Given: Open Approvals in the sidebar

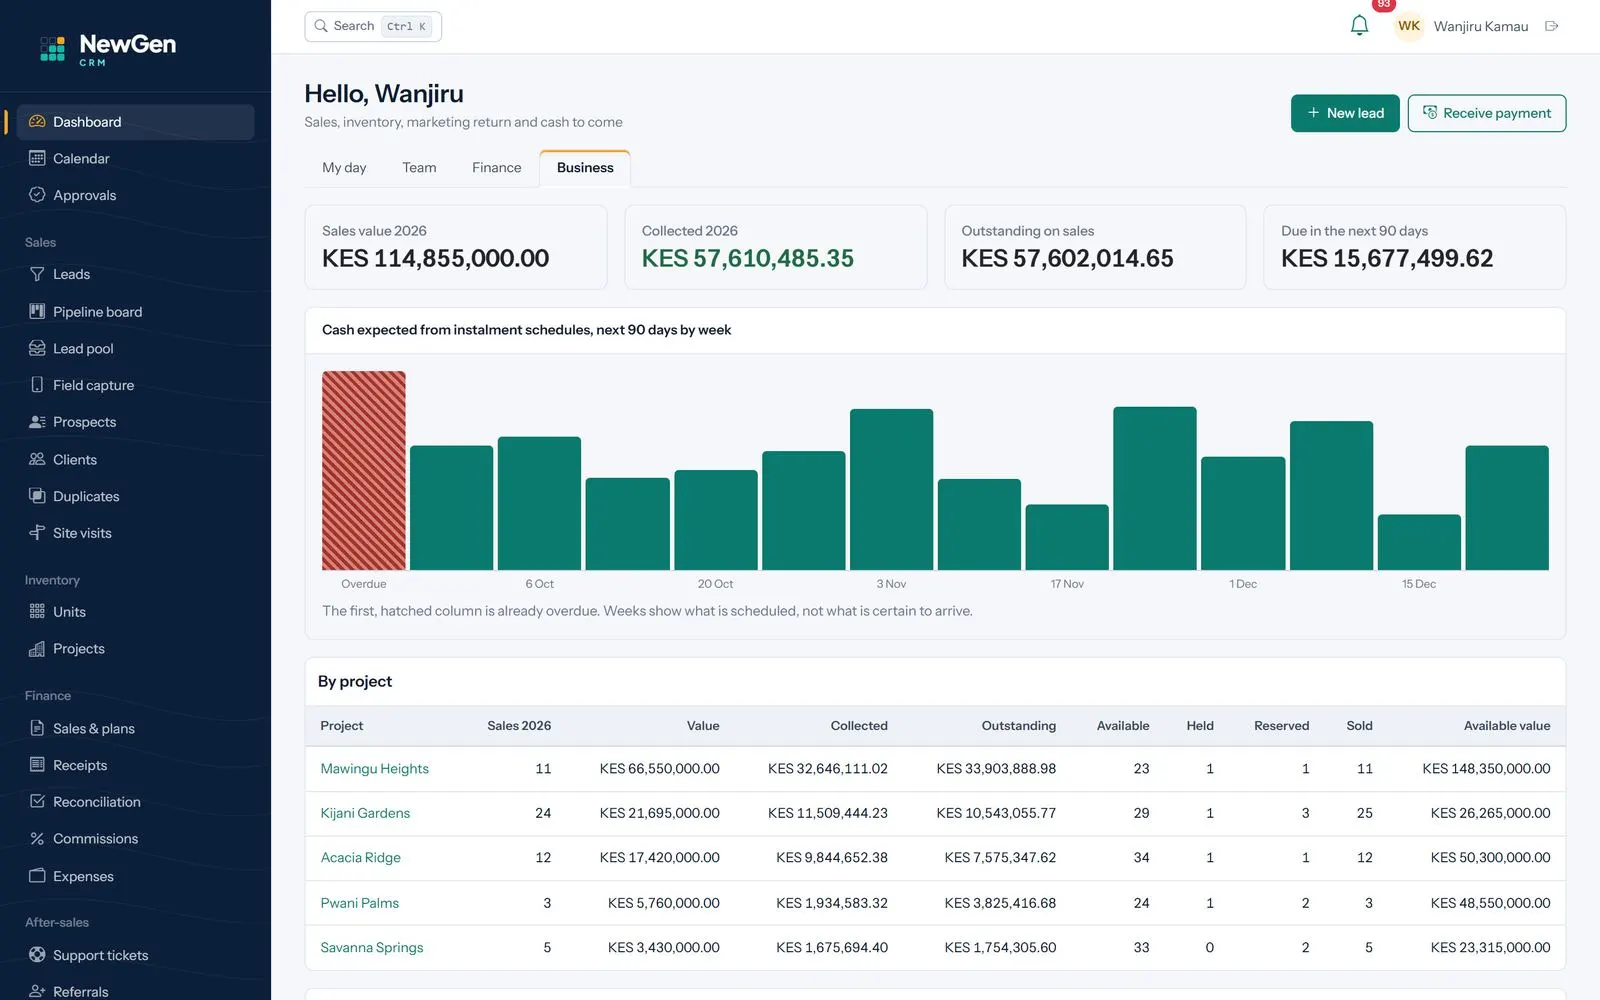Looking at the screenshot, I should point(135,195).
